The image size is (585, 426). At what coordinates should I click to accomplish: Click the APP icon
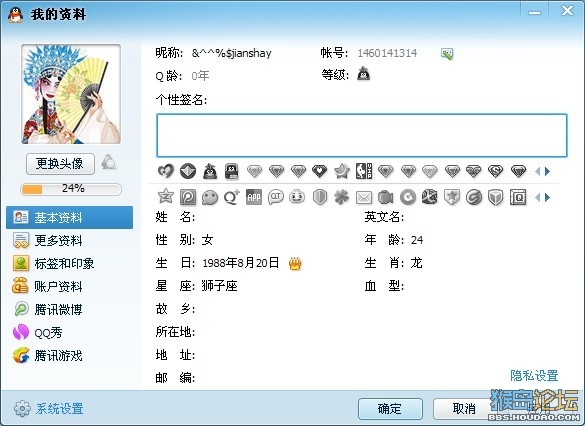coord(254,197)
